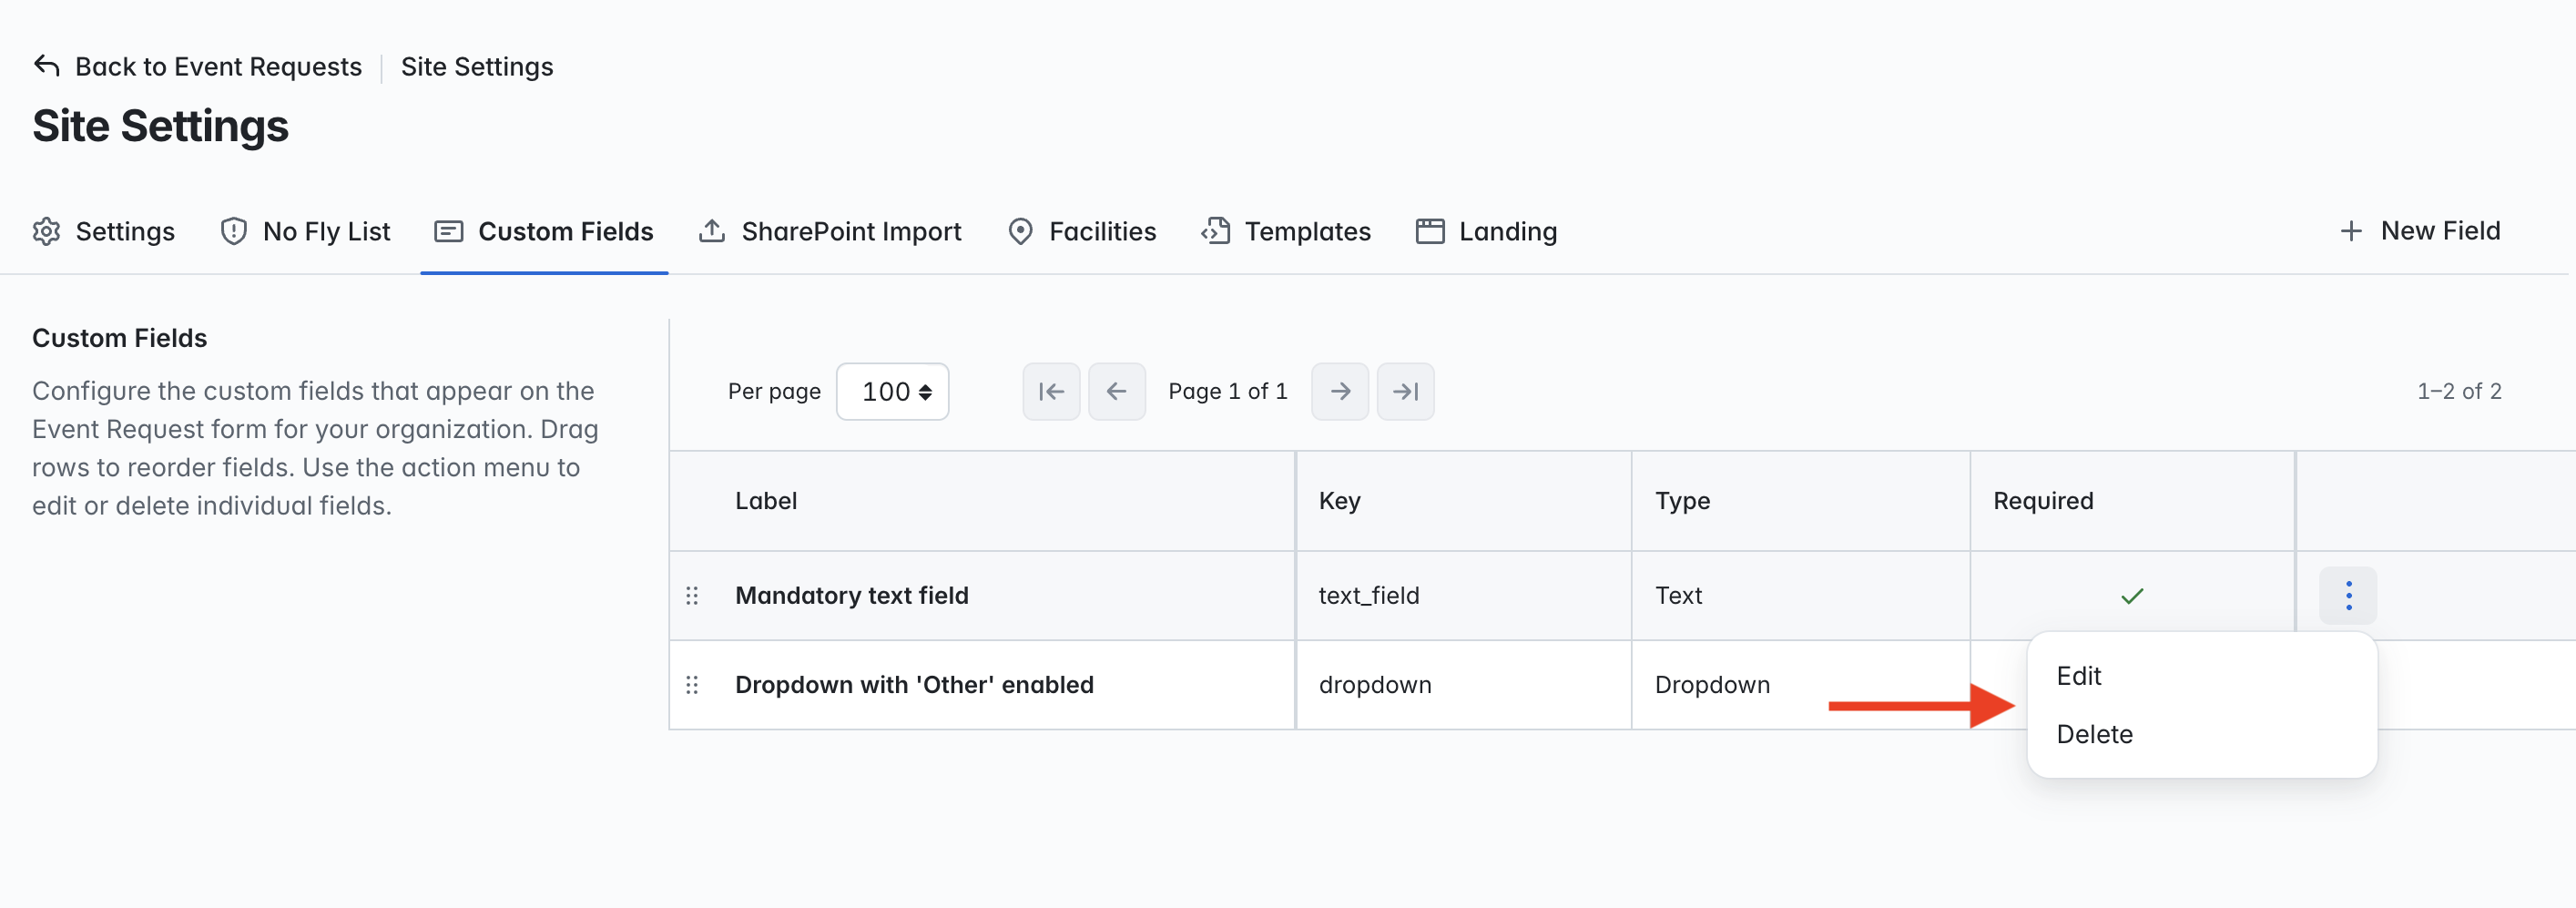2576x908 pixels.
Task: Open the Templates tab
Action: pyautogui.click(x=1286, y=231)
